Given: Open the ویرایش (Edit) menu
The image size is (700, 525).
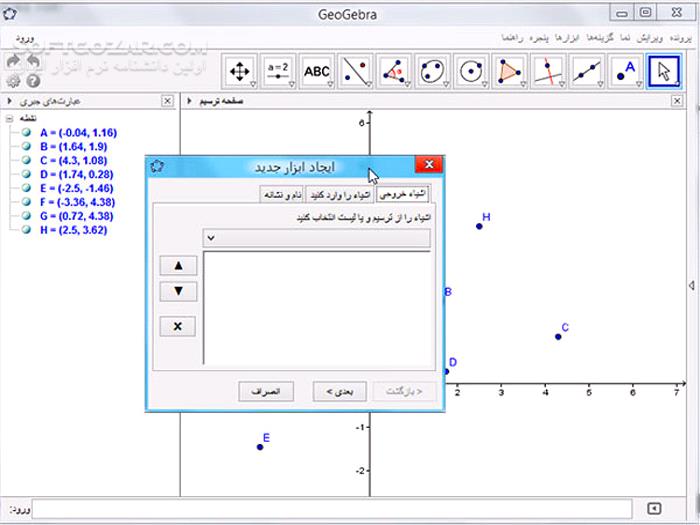Looking at the screenshot, I should (650, 38).
